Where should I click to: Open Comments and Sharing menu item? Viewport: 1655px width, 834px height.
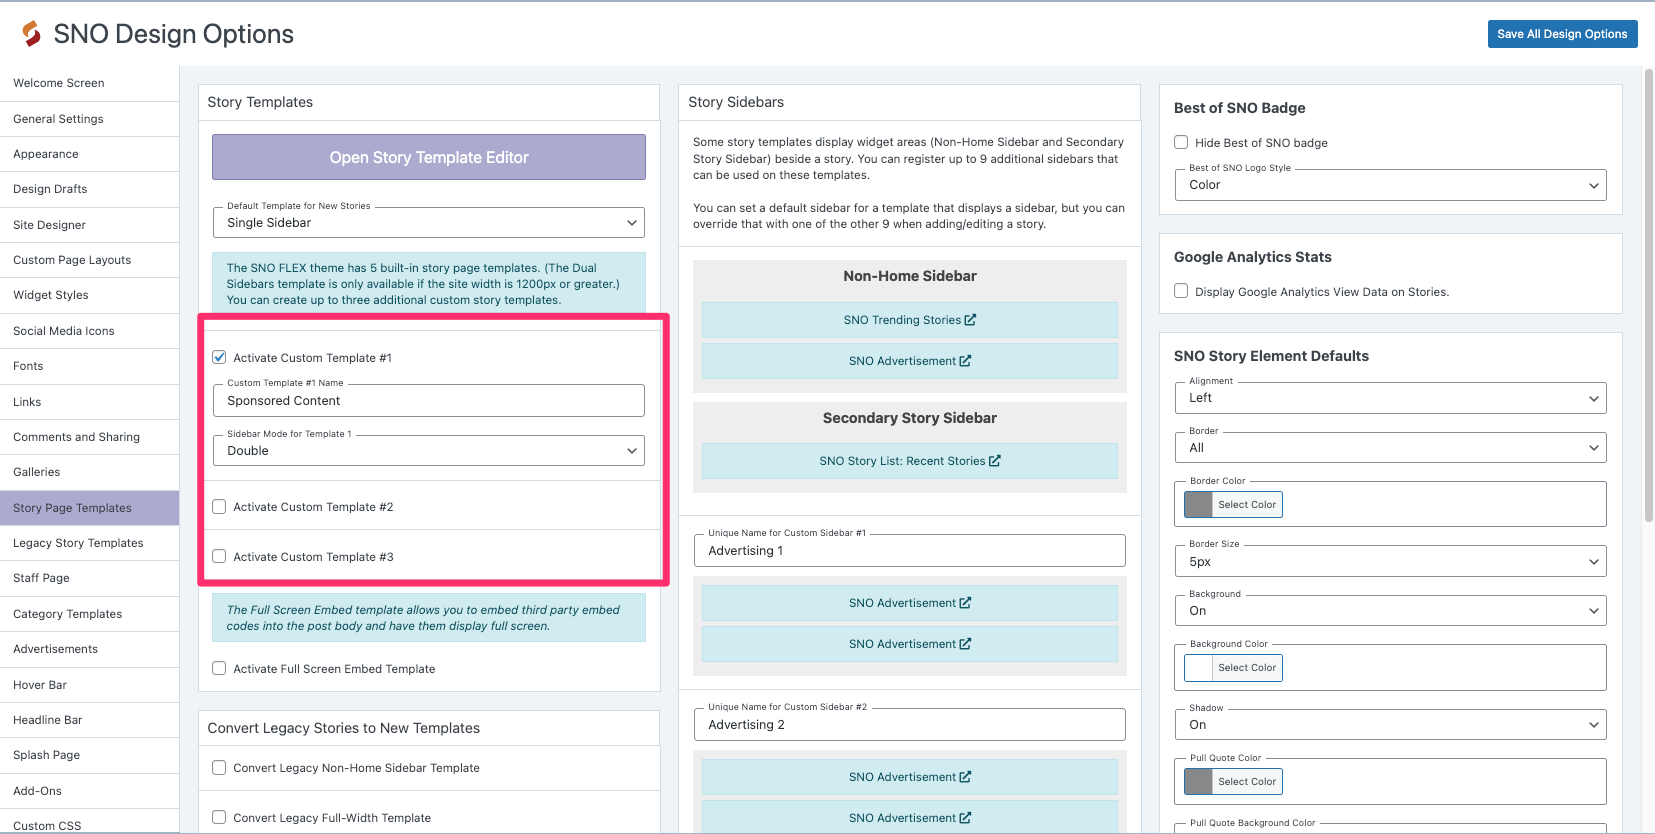point(89,437)
